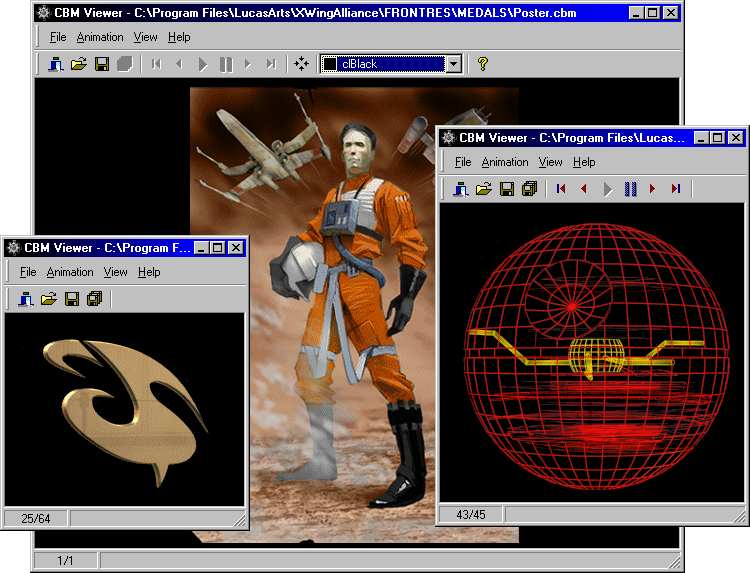Screen dimensions: 750x573
Task: Click save-all frames icon in Death Star window
Action: [529, 189]
